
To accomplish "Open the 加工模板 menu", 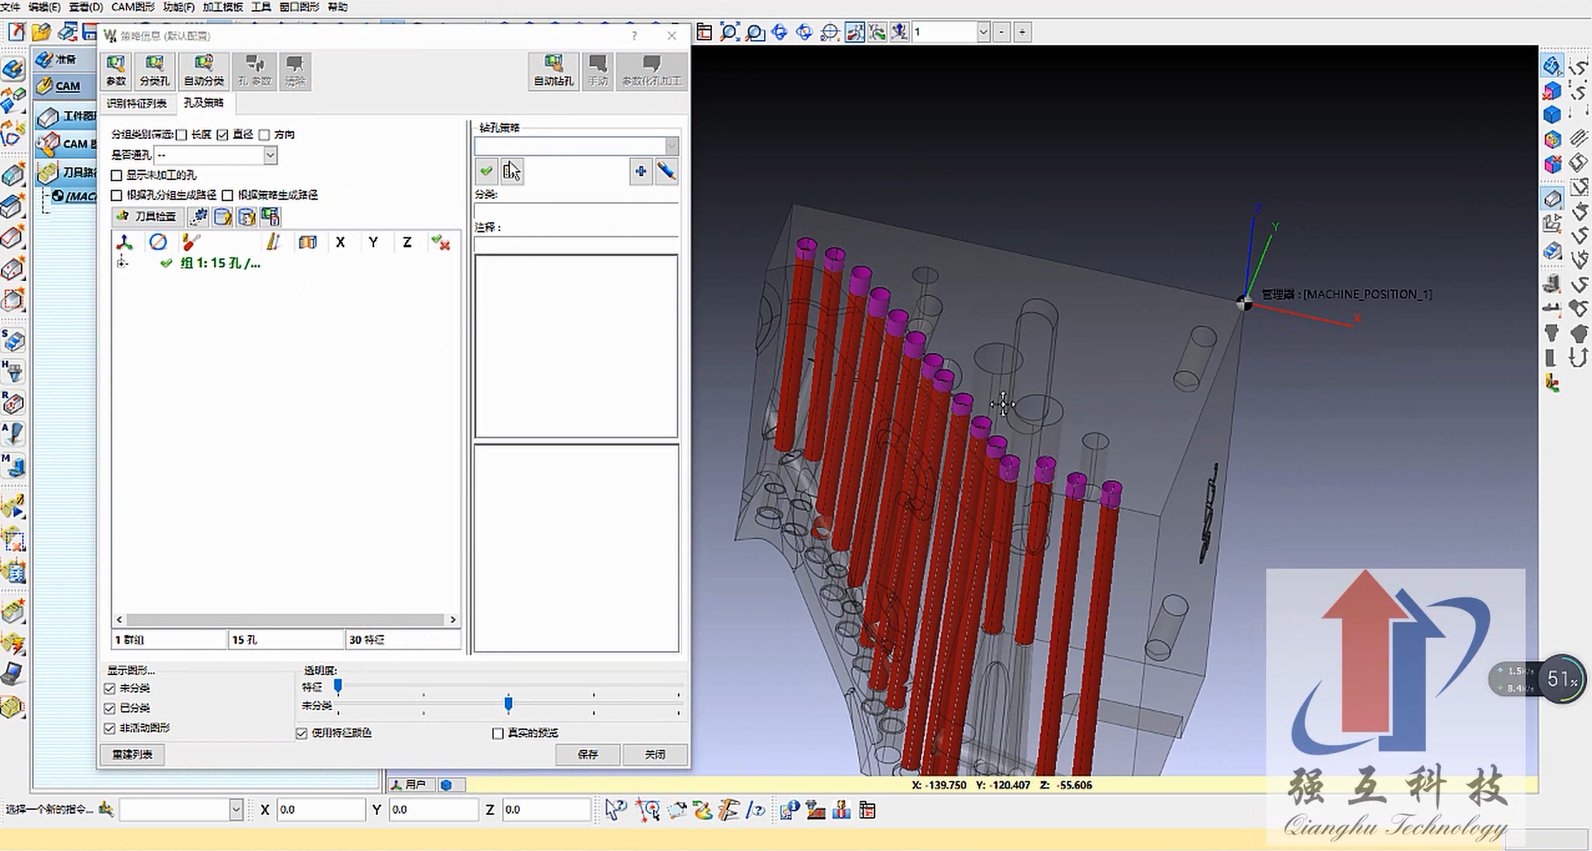I will (222, 7).
